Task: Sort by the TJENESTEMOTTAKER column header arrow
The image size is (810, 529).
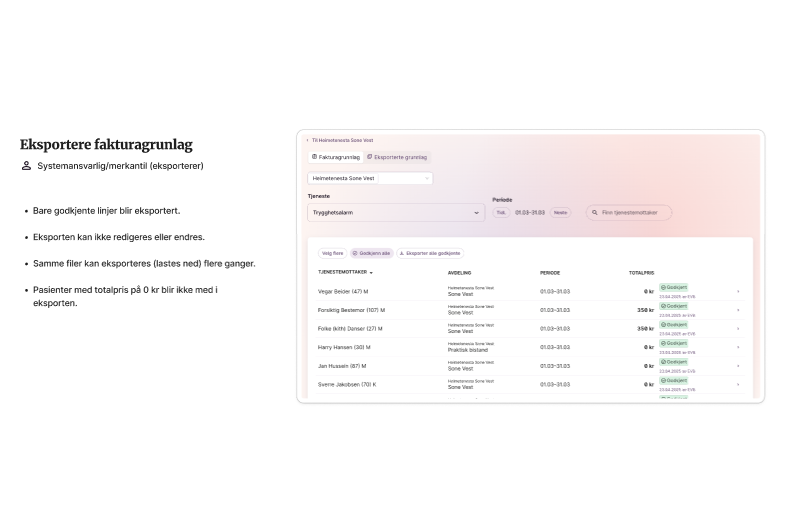Action: (x=371, y=272)
